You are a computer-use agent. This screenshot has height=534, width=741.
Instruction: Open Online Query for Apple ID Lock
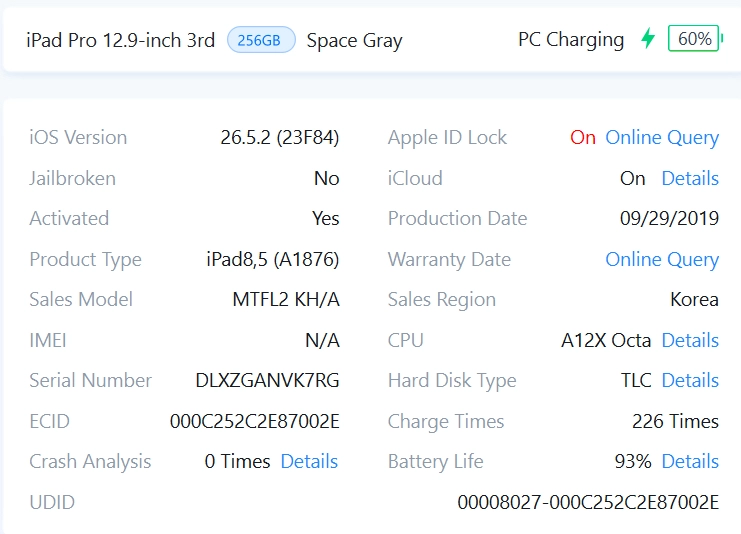click(662, 138)
